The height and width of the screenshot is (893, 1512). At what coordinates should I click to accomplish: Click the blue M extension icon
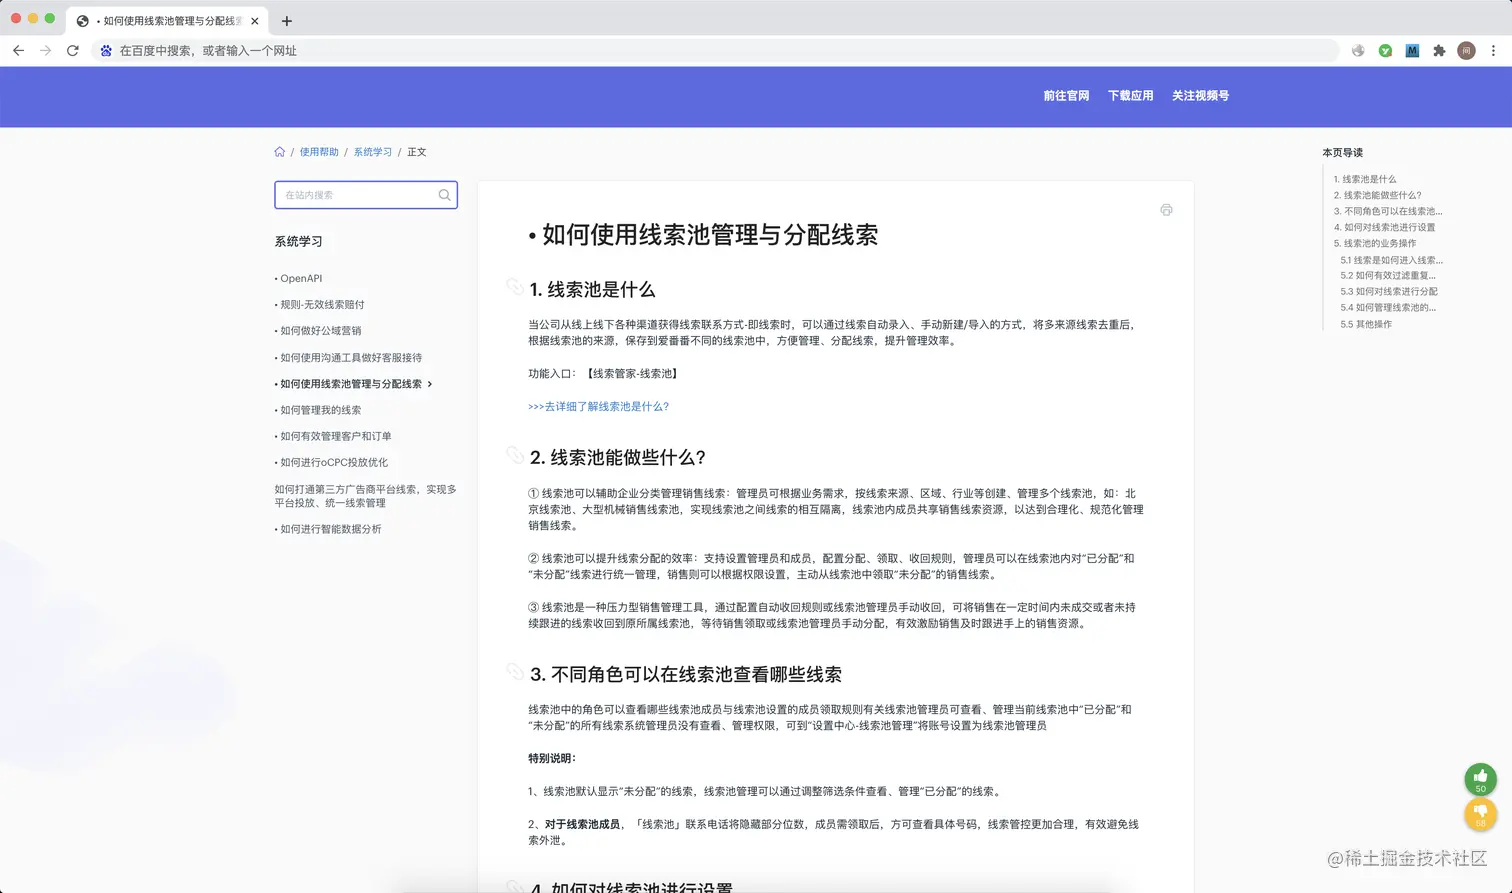(x=1412, y=51)
